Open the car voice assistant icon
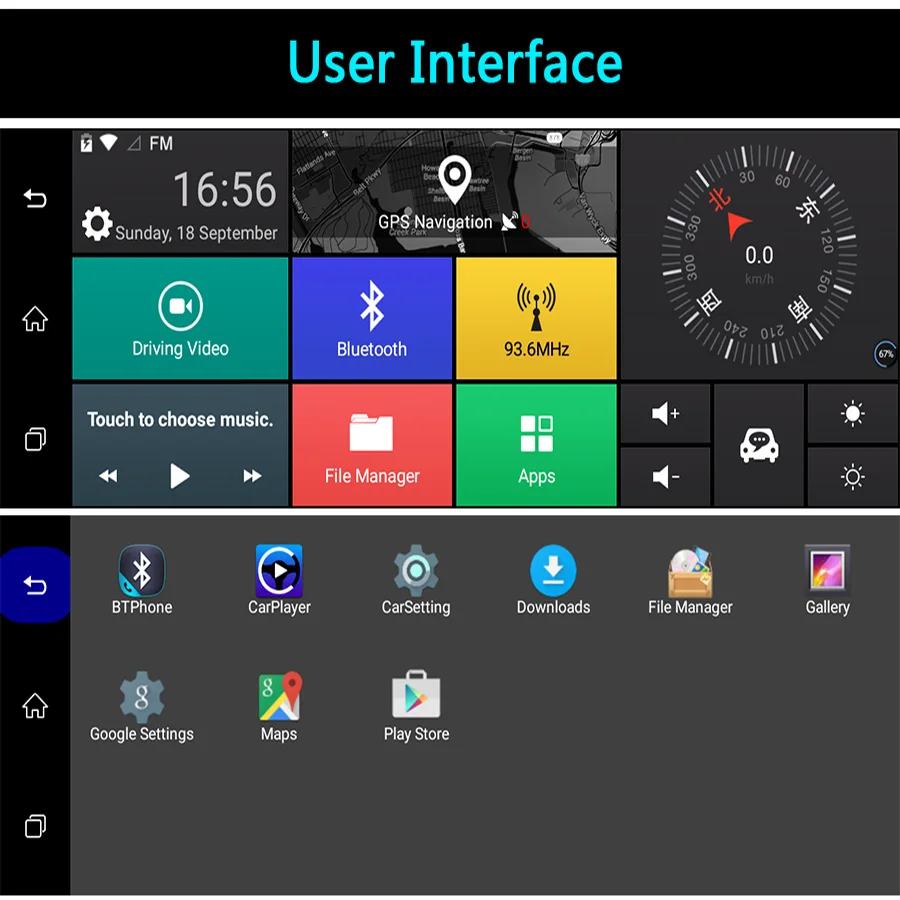The width and height of the screenshot is (900, 900). [x=759, y=445]
